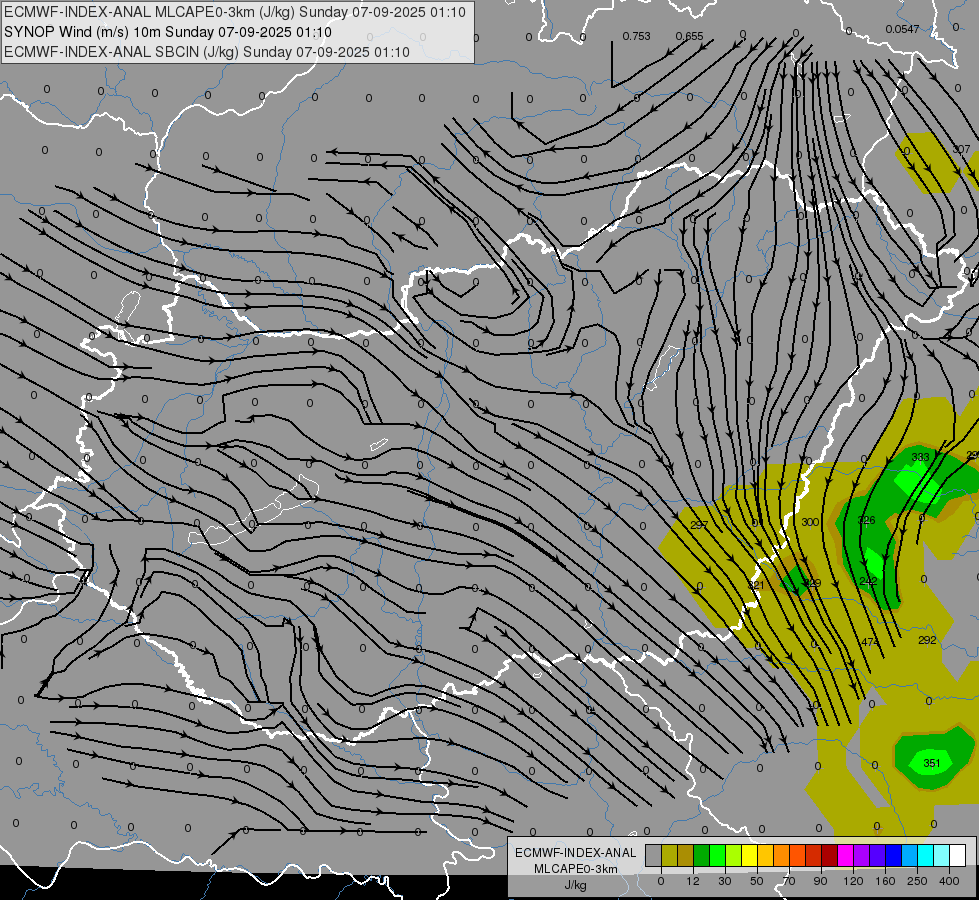Click the MLCAPE0-3km title line at top

tap(235, 12)
